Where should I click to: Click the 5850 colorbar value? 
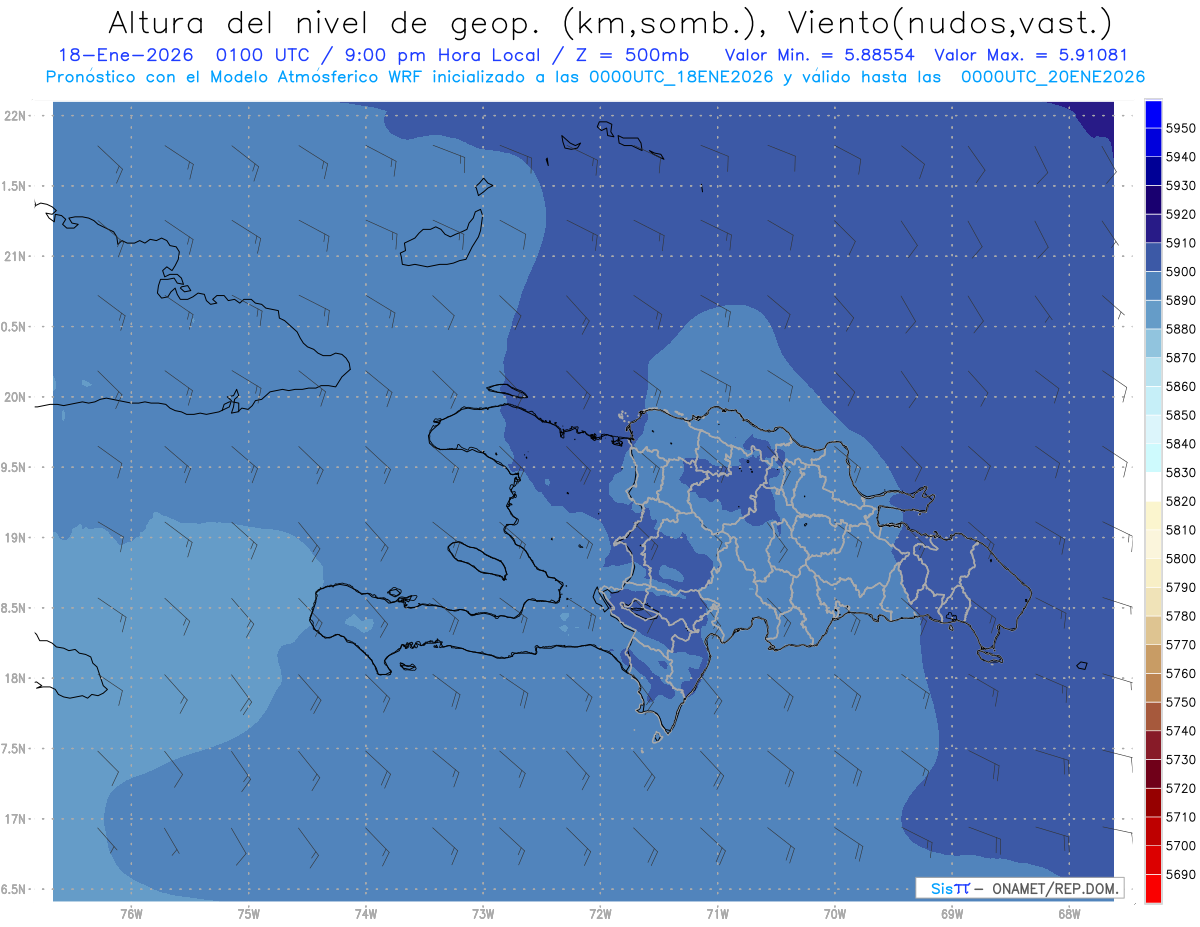tap(1180, 415)
